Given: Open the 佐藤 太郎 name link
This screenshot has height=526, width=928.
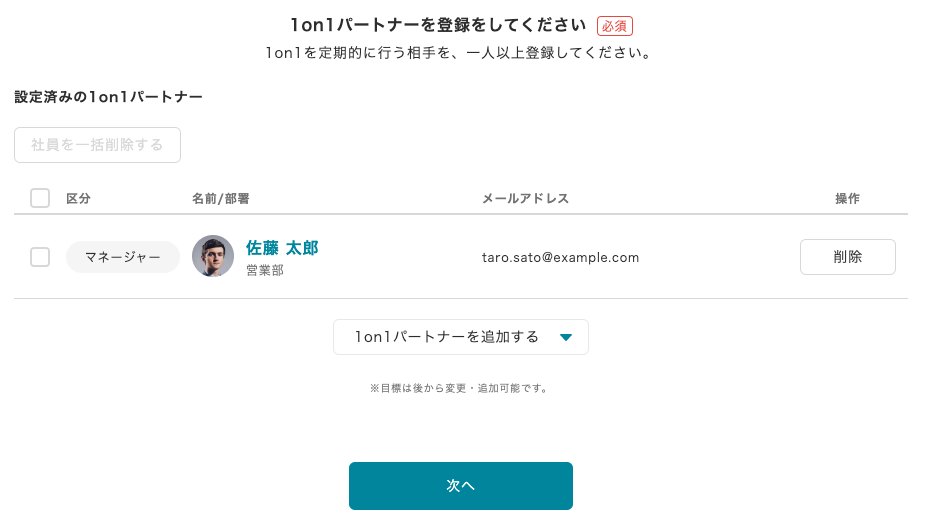Looking at the screenshot, I should tap(282, 248).
